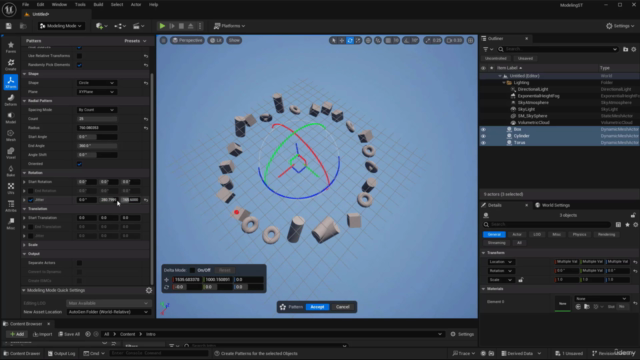This screenshot has width=640, height=360.
Task: Click the Start Angle slider field
Action: [x=97, y=137]
